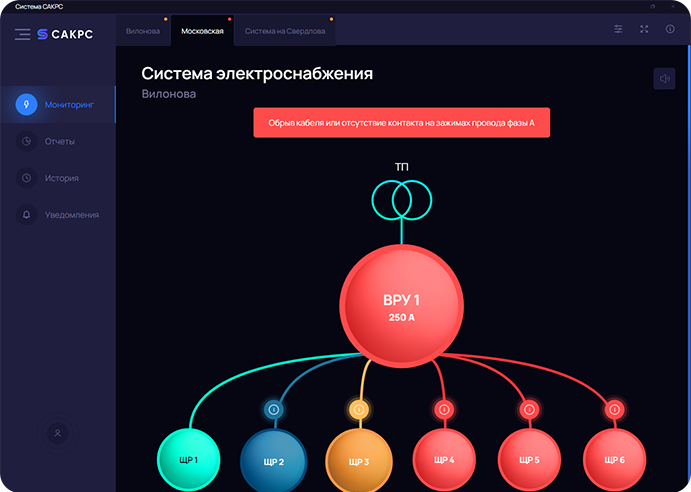
Task: Mute the alarm sound speaker button
Action: point(664,79)
